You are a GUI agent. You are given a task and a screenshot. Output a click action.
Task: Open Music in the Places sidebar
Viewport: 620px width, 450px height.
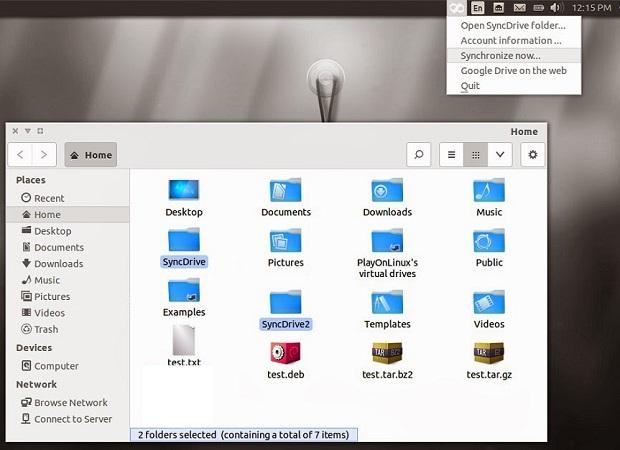68,280
